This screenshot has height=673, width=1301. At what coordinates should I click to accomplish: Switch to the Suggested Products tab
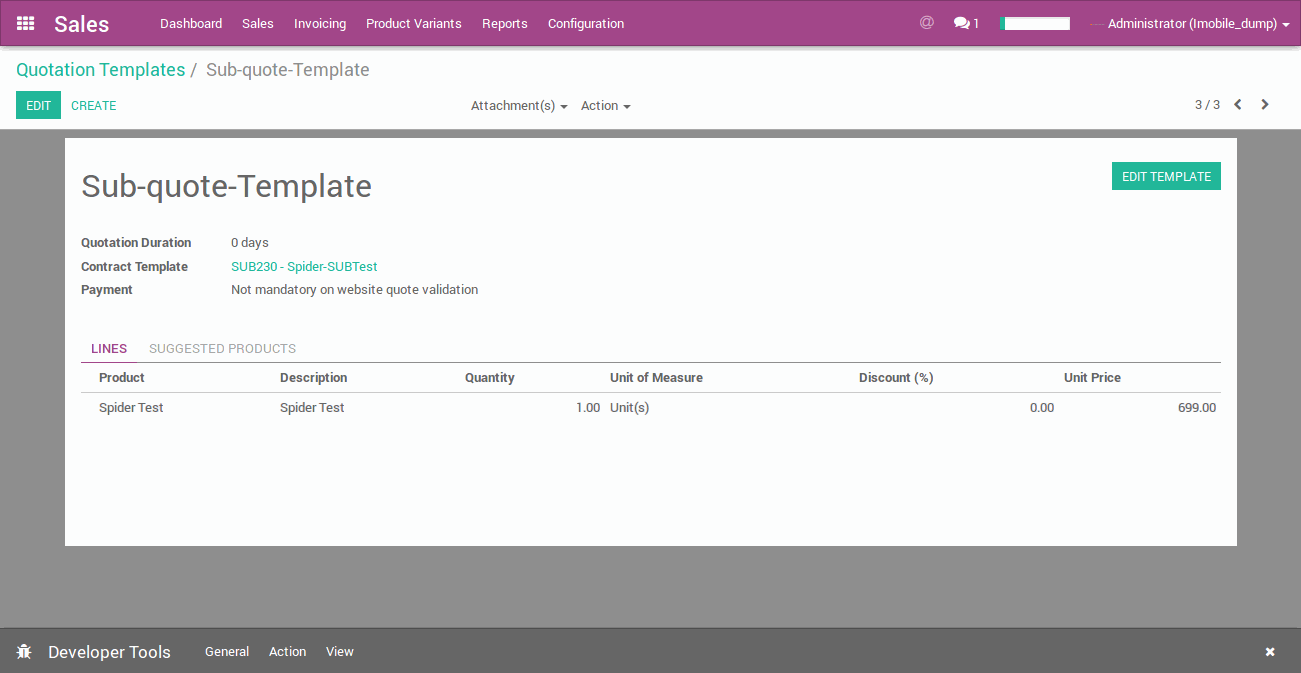click(222, 349)
